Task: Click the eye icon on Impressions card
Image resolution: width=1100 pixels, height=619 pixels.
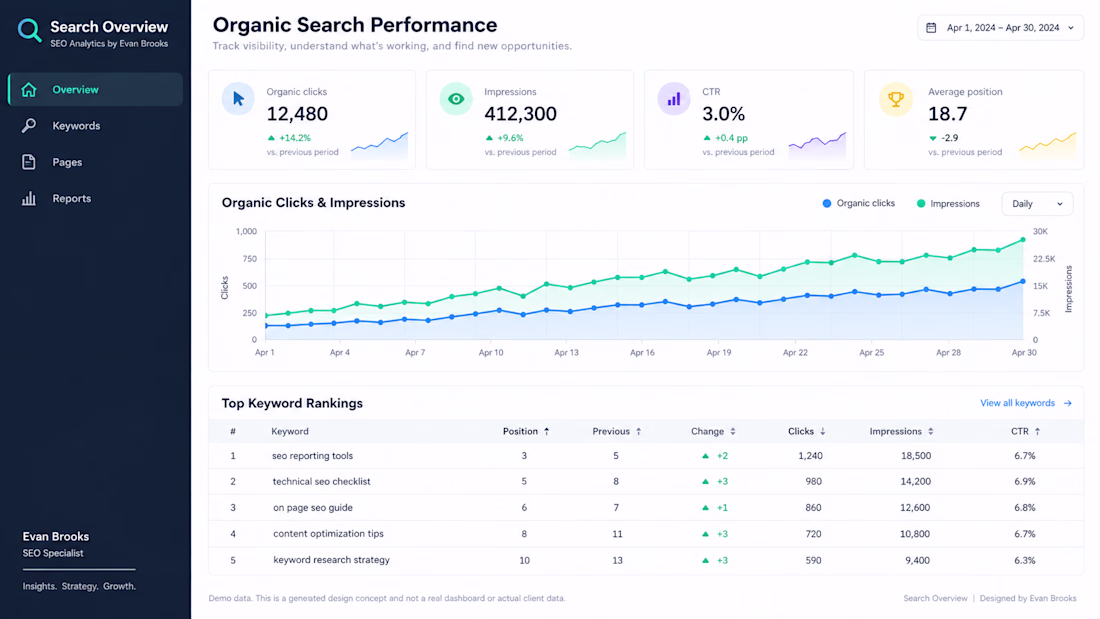Action: point(456,99)
